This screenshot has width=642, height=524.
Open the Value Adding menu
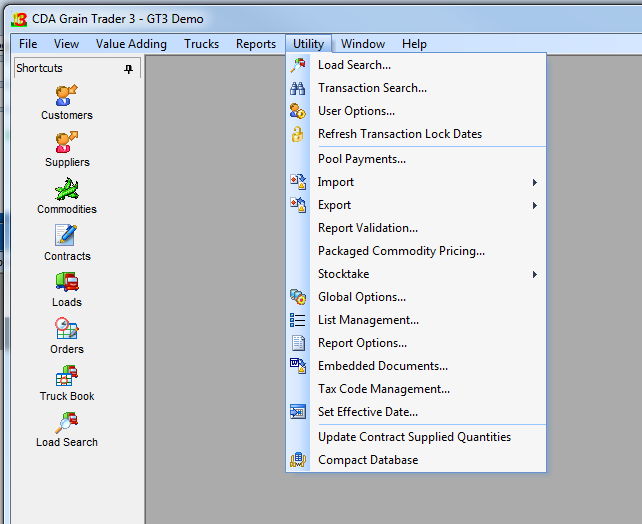tap(131, 44)
